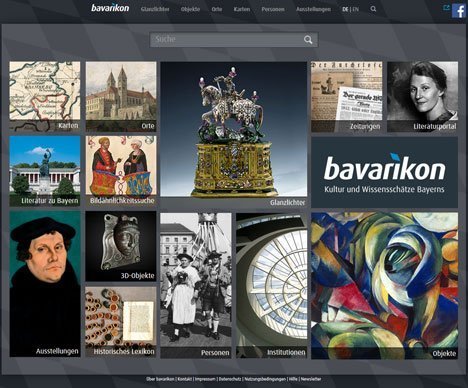
Task: Open the Glanzlichter statuette tile
Action: point(234,135)
